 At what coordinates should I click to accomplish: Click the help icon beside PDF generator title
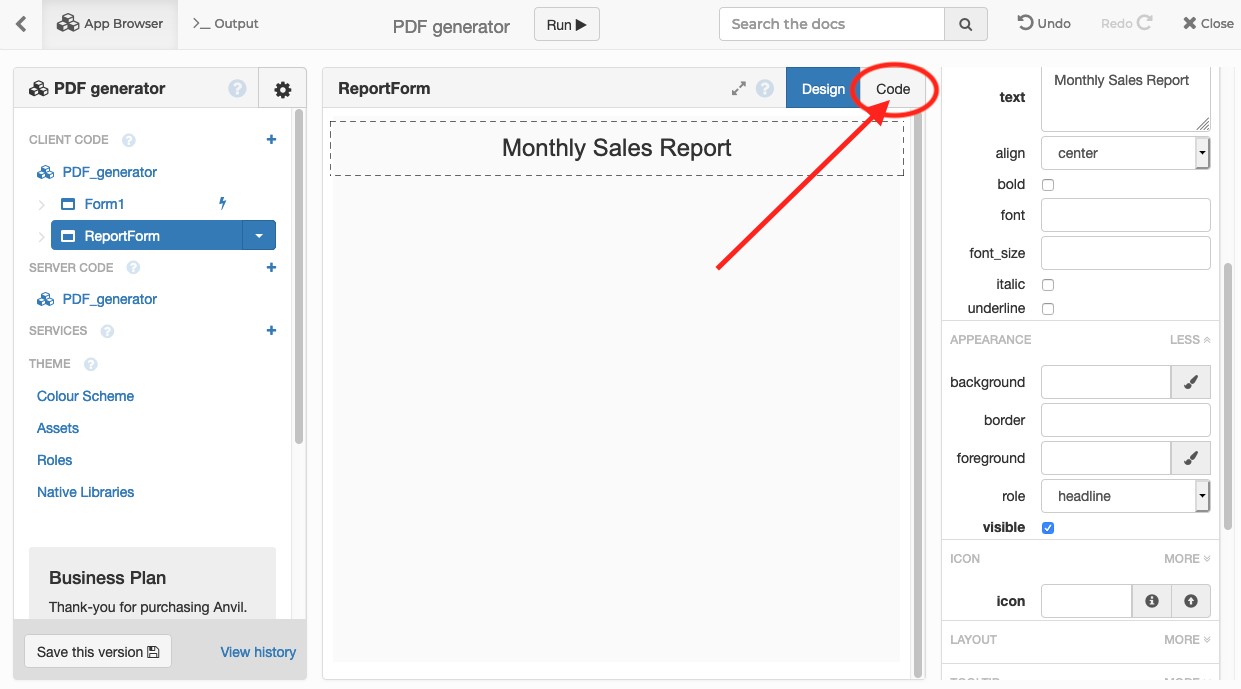pos(237,89)
